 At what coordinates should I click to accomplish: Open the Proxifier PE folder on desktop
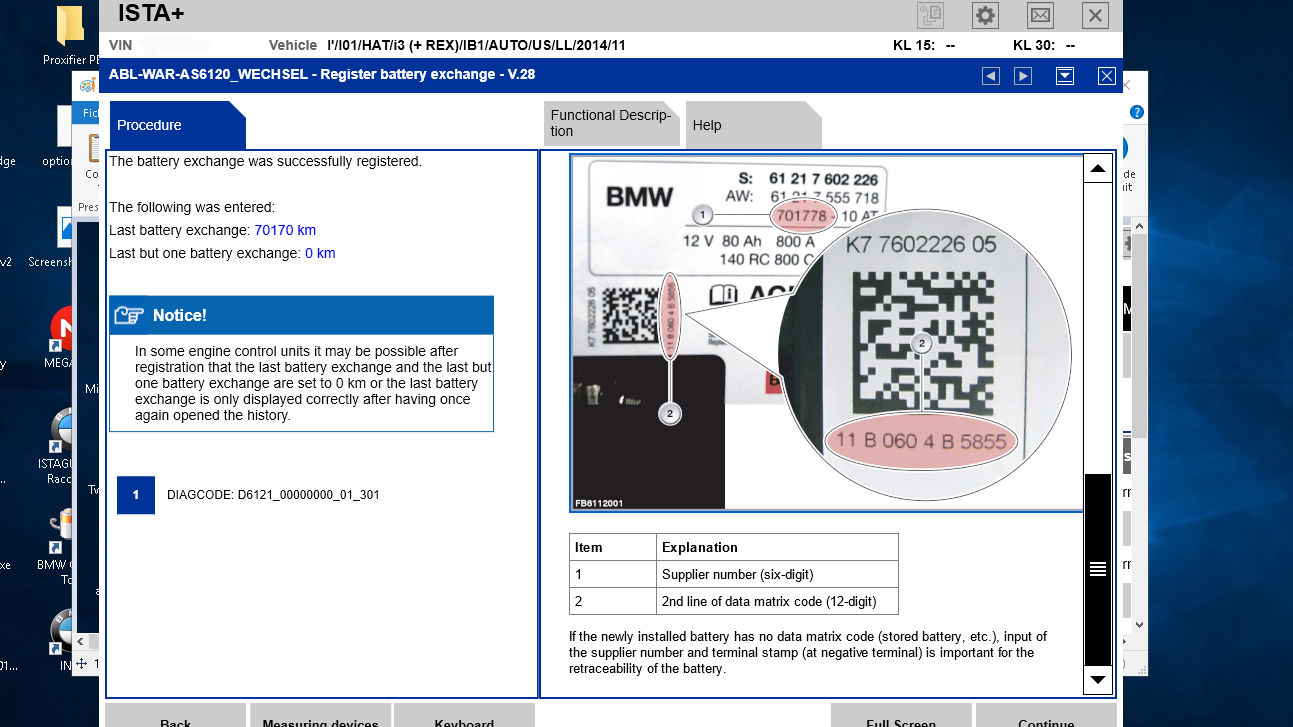tap(70, 36)
